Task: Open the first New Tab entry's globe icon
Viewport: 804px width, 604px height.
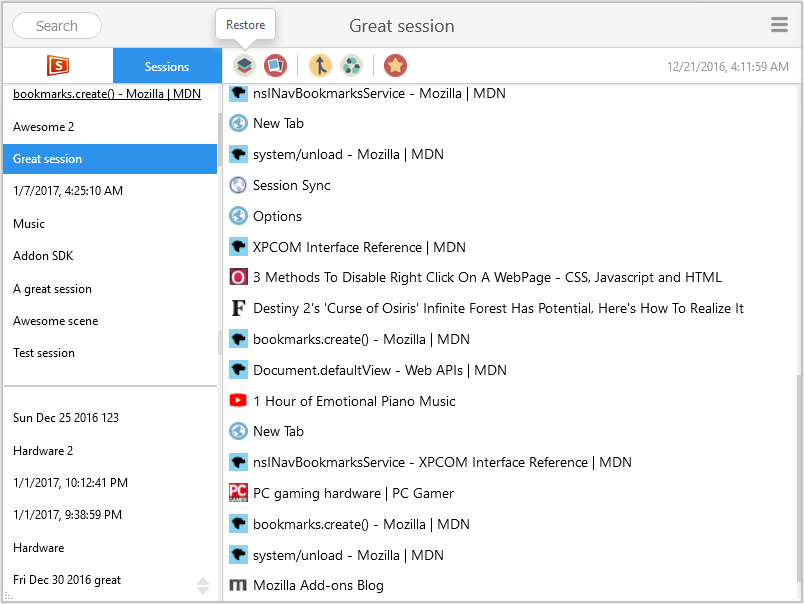Action: (x=238, y=124)
